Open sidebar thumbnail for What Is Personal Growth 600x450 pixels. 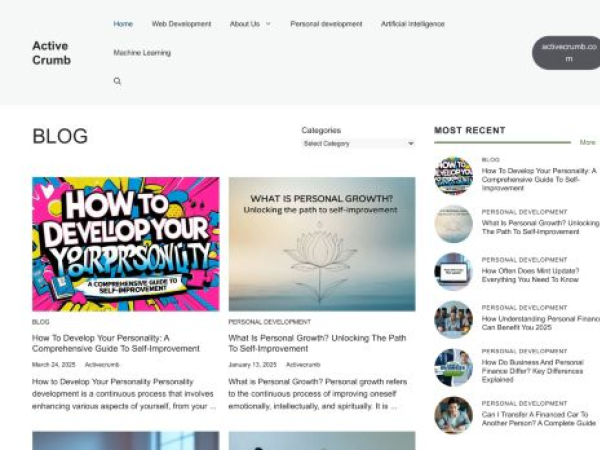(453, 224)
